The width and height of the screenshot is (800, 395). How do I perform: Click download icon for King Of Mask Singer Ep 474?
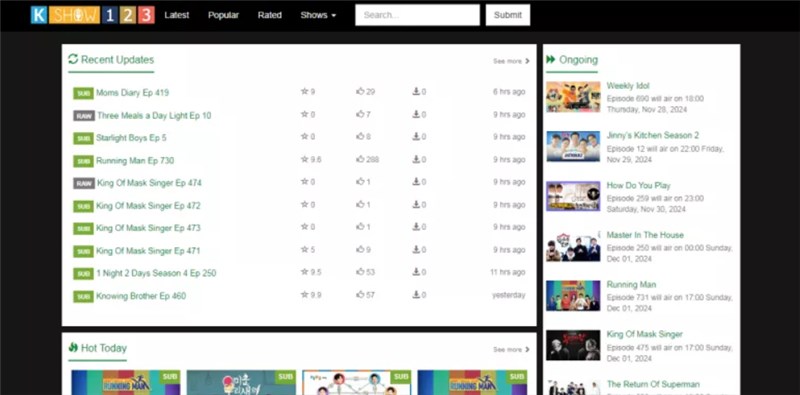[x=416, y=182]
